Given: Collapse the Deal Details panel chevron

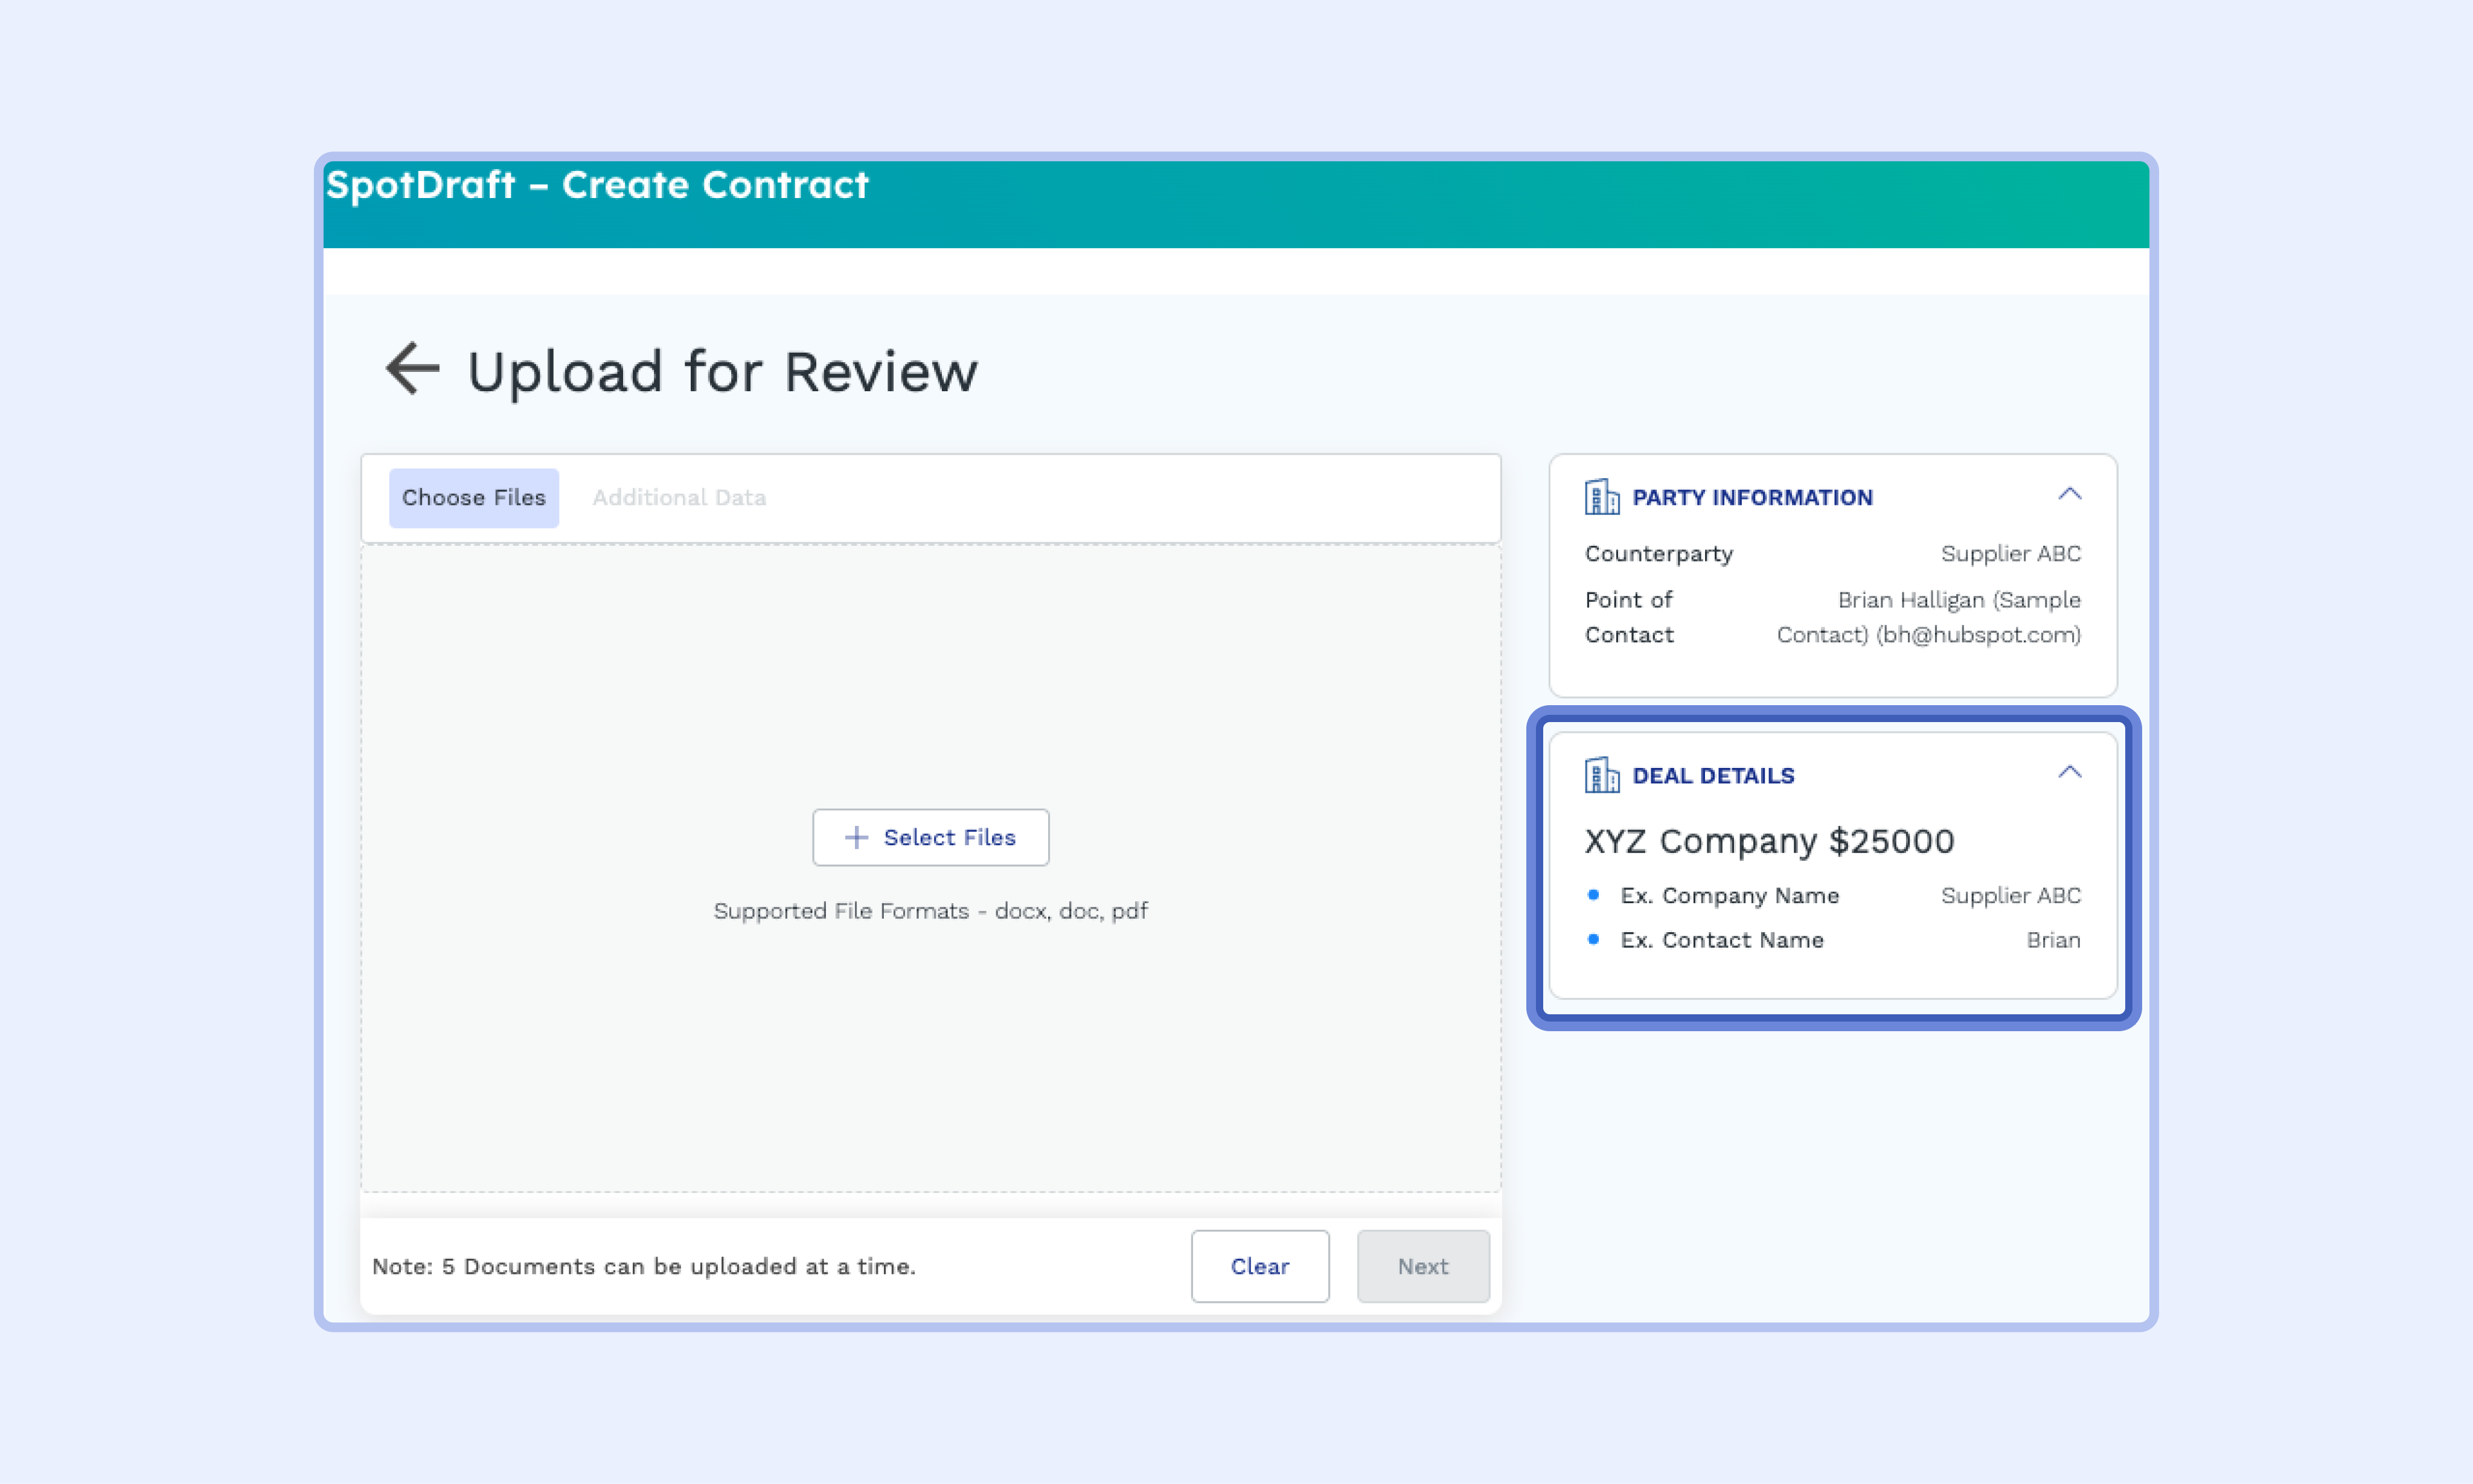Looking at the screenshot, I should [2069, 772].
